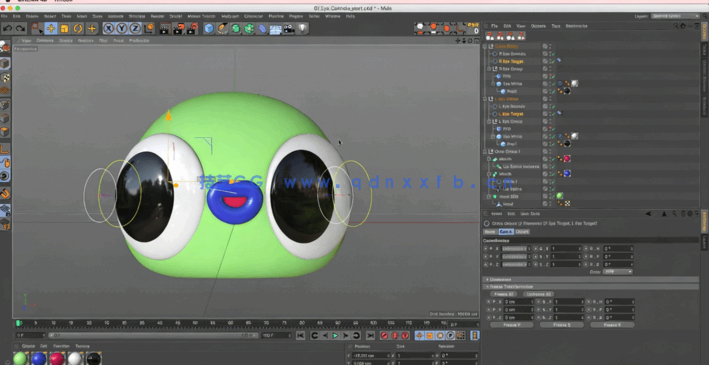709x365 pixels.
Task: Open the Layout dropdown at top right
Action: [x=675, y=16]
